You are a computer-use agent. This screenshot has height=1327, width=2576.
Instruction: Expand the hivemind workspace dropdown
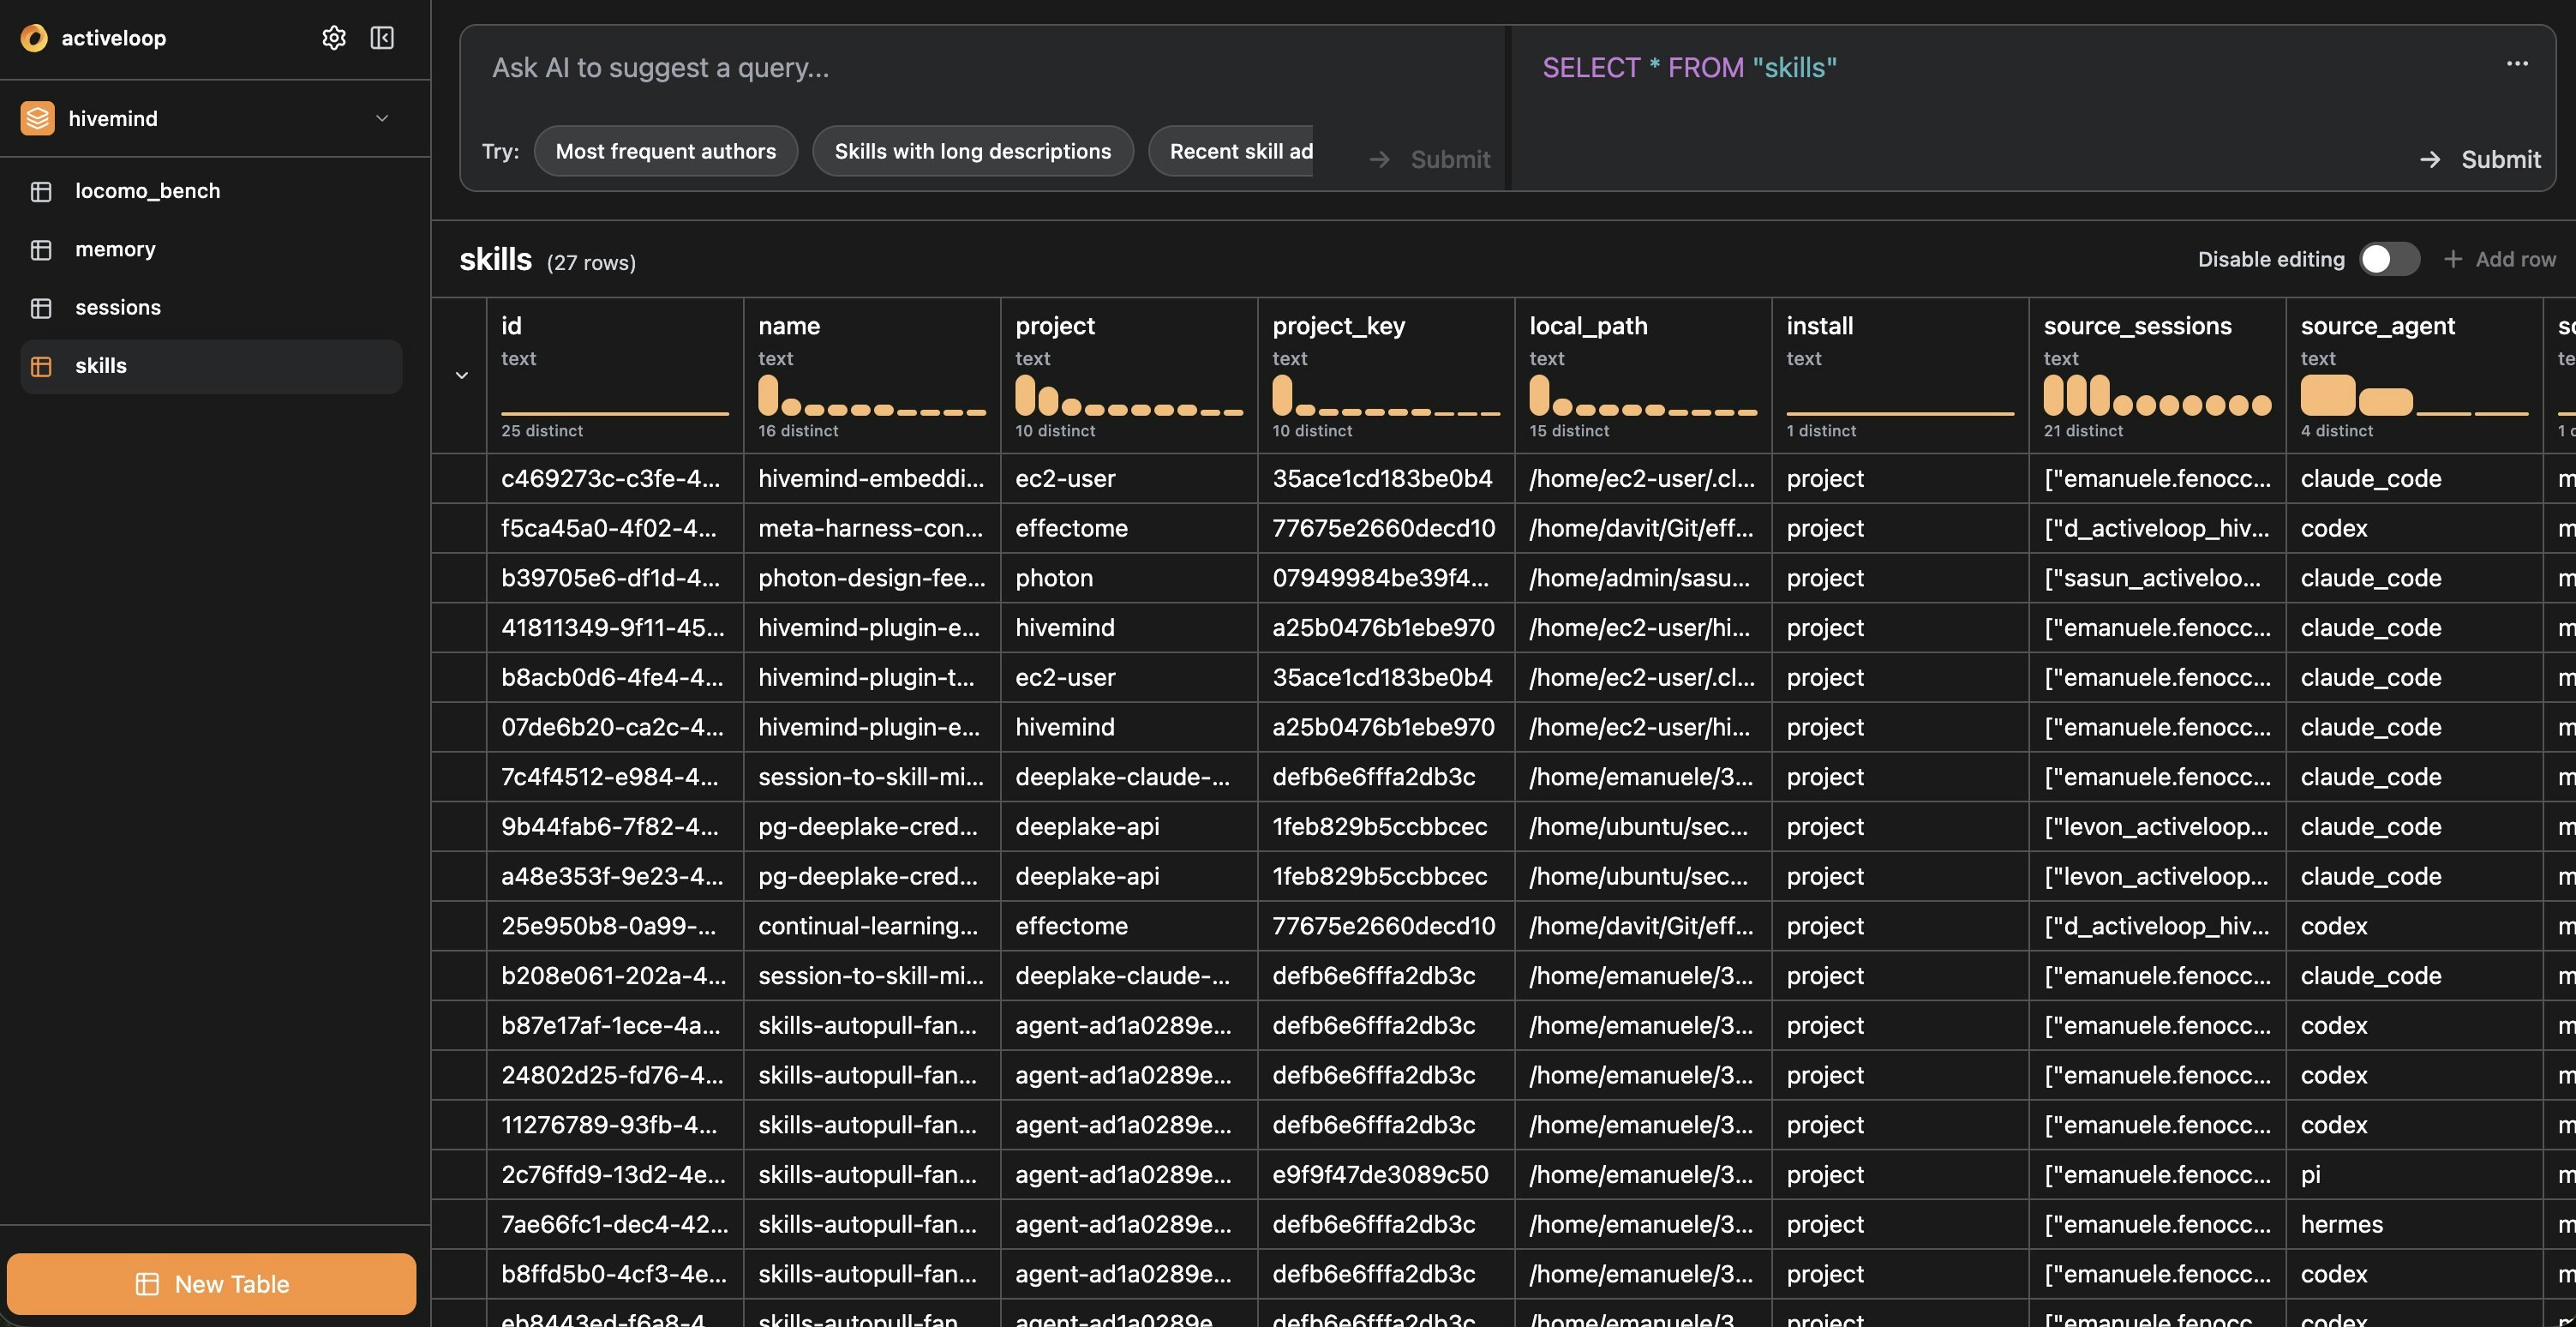pyautogui.click(x=382, y=118)
